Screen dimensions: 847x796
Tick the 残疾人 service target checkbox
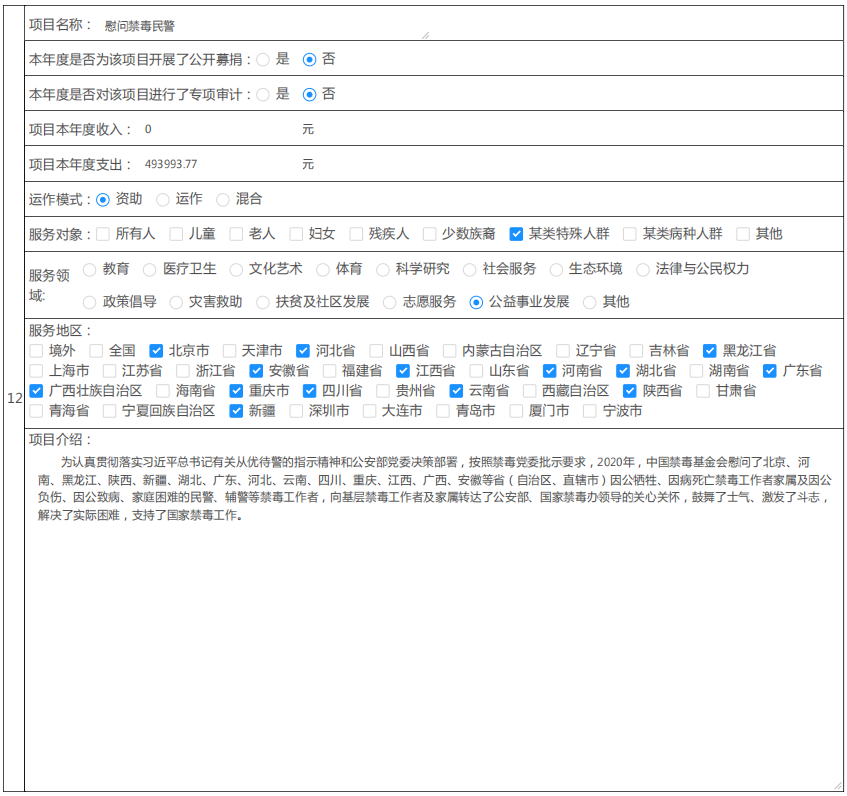coord(356,234)
